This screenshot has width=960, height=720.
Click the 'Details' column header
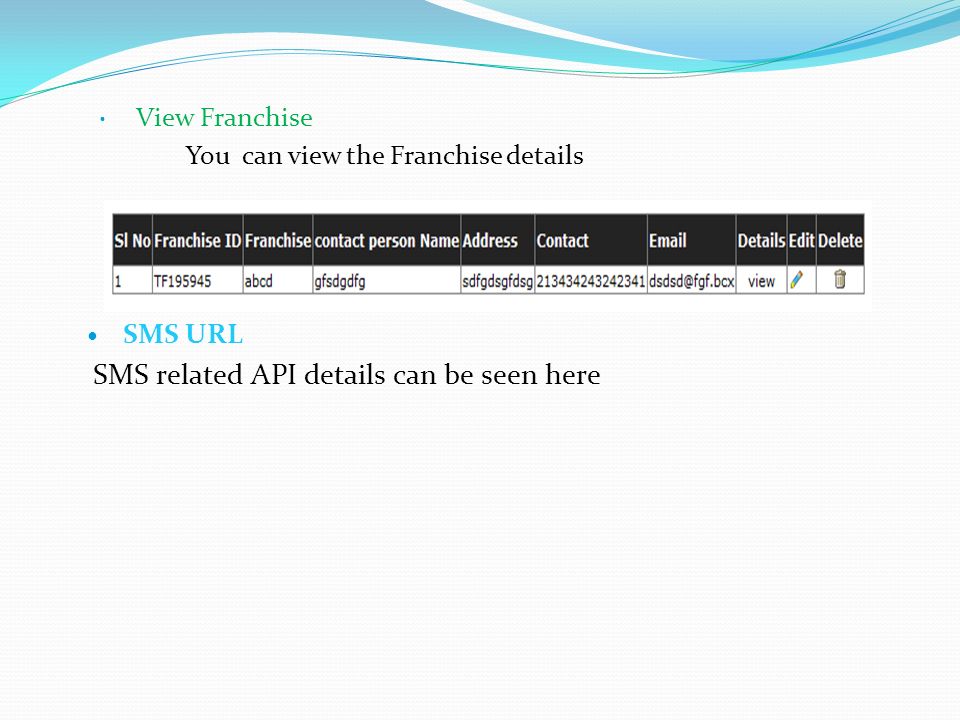coord(762,241)
